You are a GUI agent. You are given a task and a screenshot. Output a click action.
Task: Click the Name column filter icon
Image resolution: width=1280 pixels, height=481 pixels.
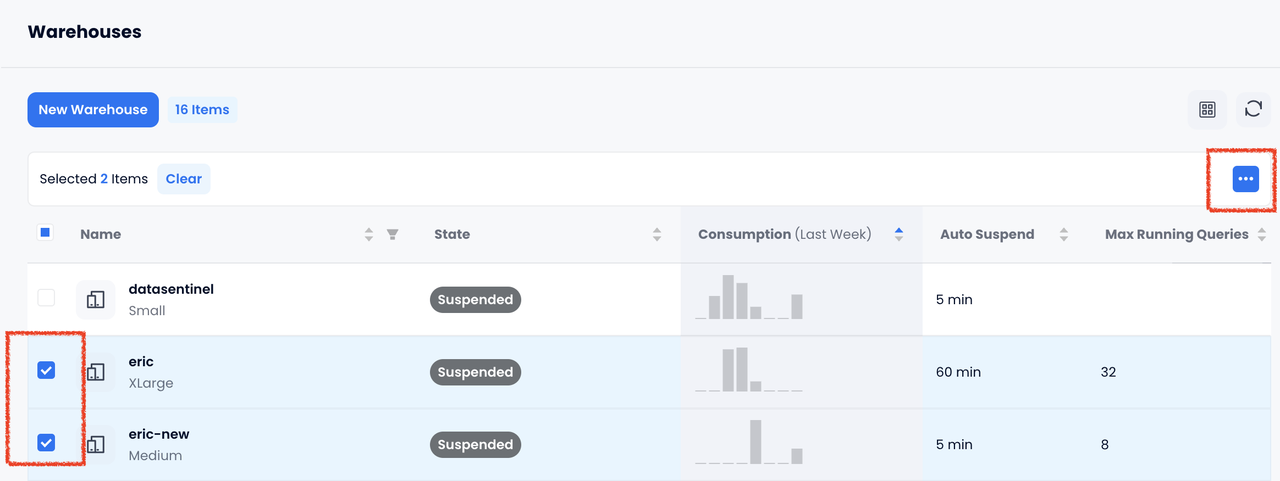pyautogui.click(x=393, y=235)
